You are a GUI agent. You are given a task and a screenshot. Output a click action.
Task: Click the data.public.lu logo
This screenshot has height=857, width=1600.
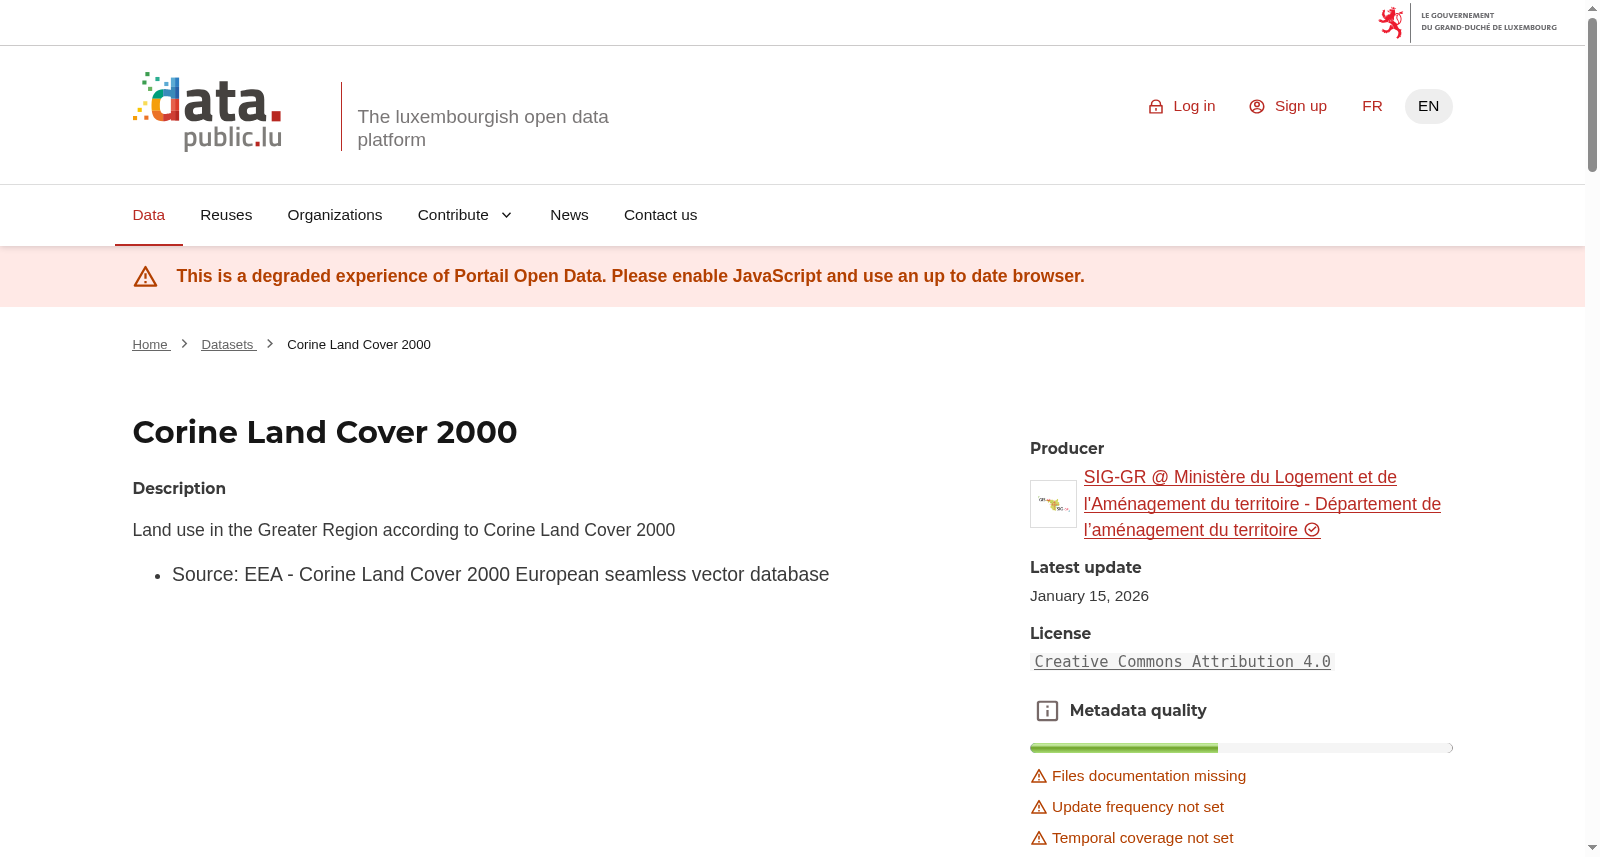tap(207, 112)
